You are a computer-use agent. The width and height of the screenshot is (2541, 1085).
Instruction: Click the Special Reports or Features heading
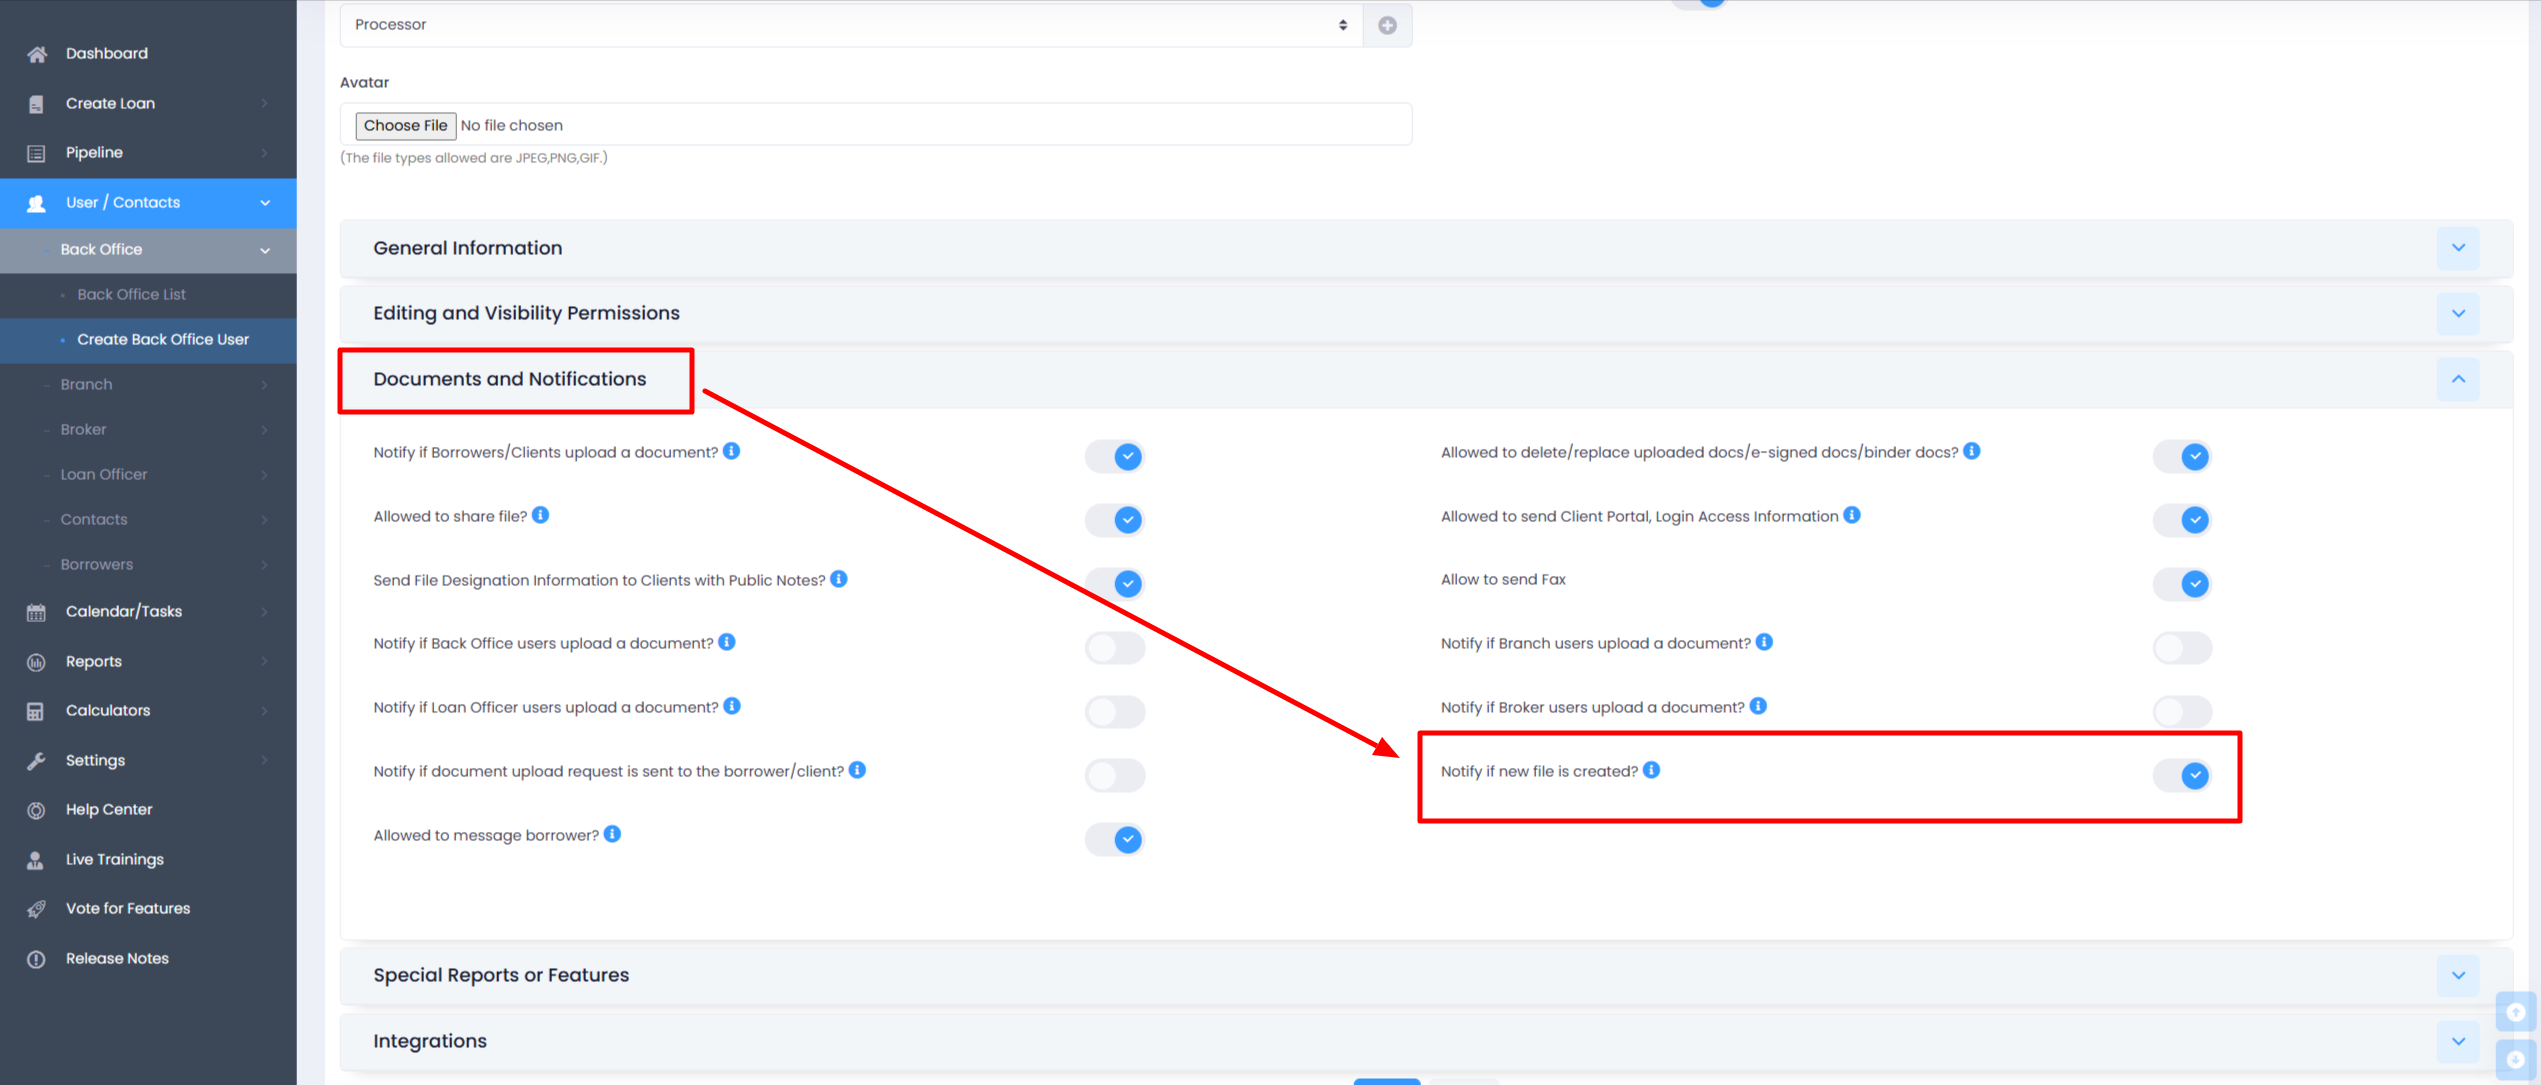click(x=501, y=975)
